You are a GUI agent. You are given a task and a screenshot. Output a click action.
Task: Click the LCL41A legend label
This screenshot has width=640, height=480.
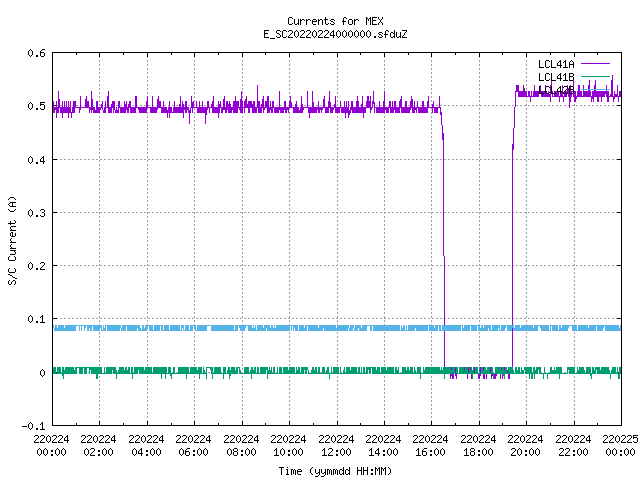coord(556,64)
